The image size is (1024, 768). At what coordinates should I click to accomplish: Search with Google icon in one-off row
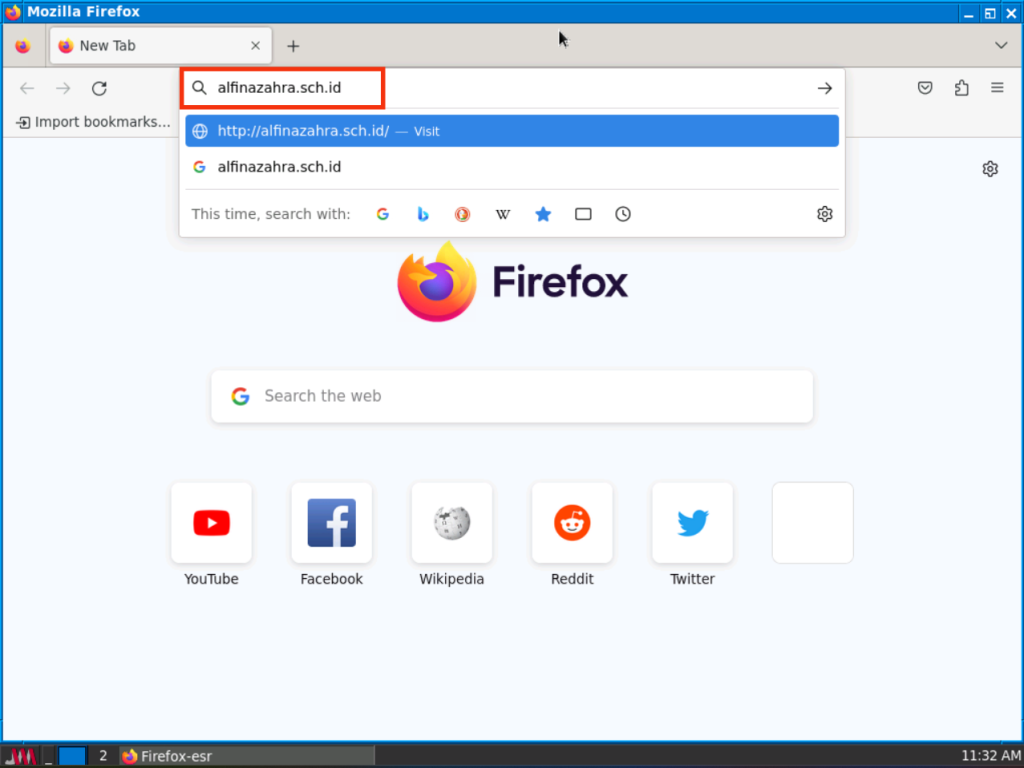(382, 214)
